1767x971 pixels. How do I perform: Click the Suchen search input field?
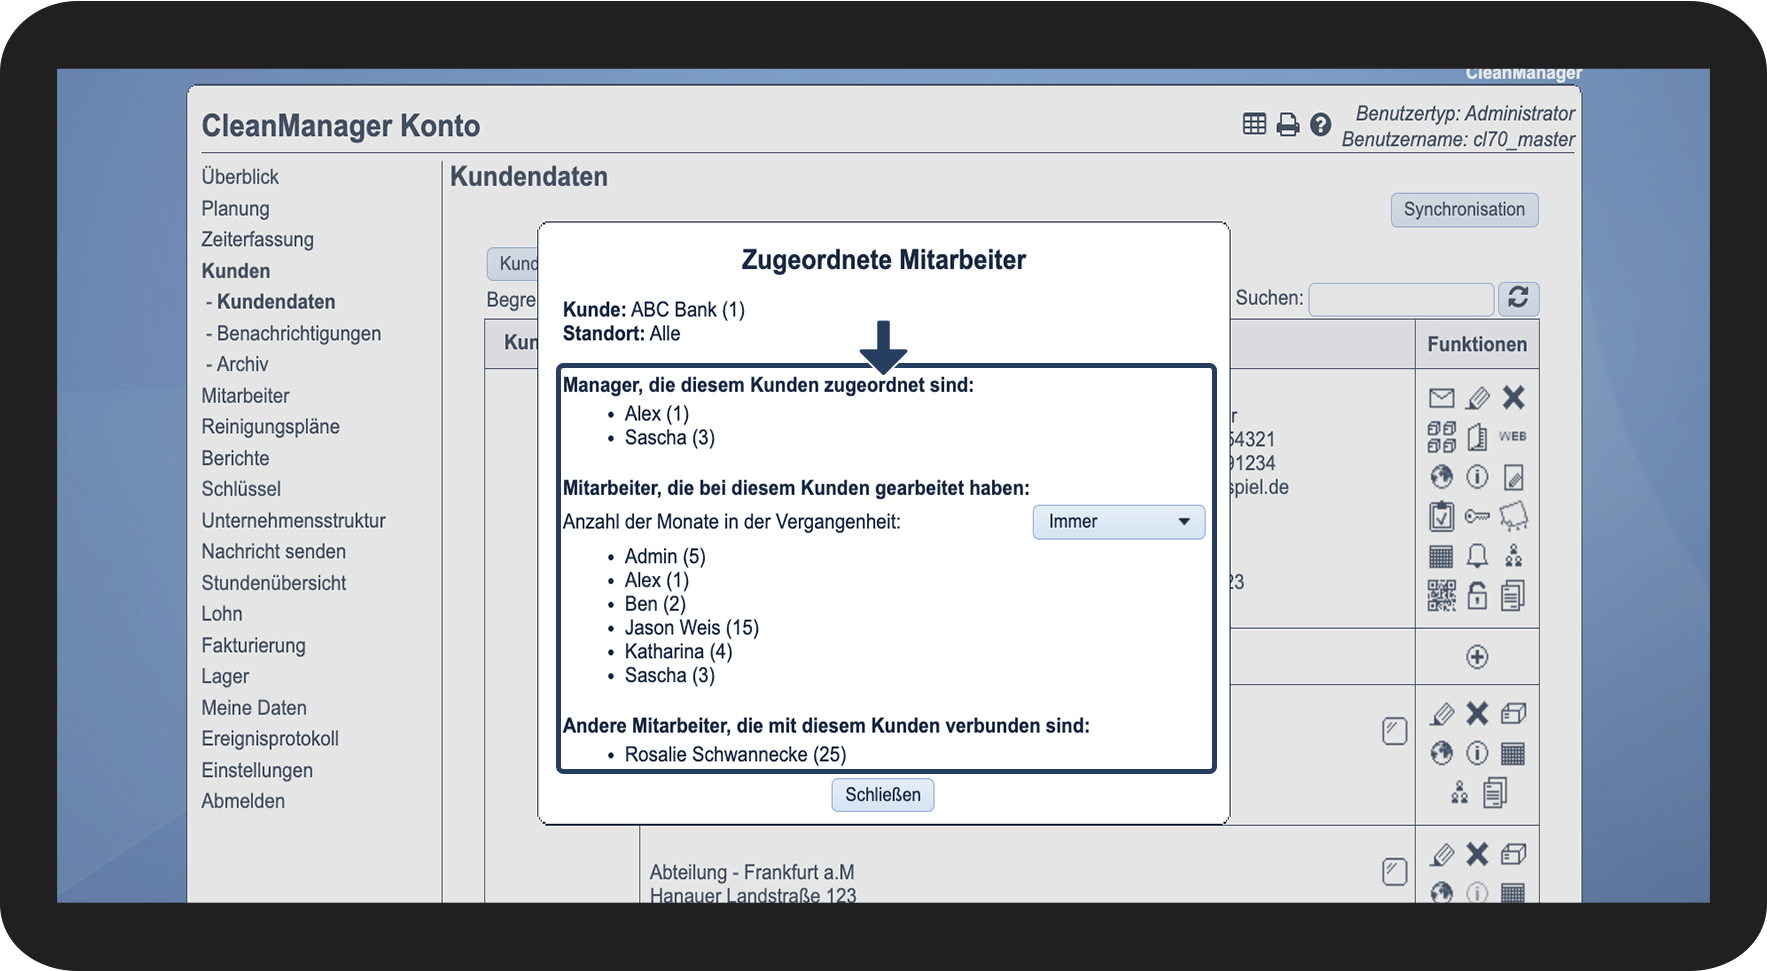tap(1401, 299)
